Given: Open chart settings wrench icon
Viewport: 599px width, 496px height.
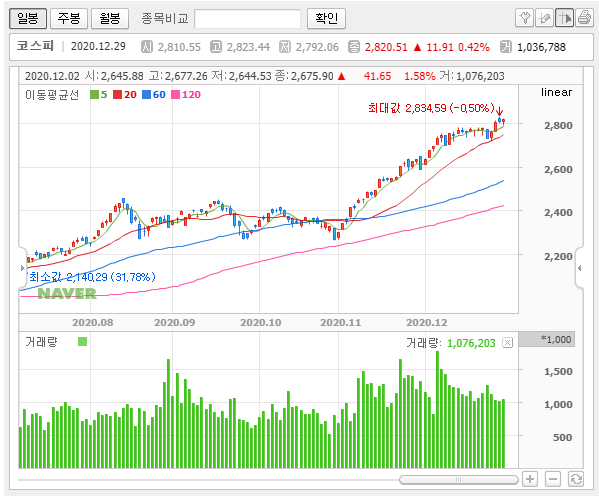Looking at the screenshot, I should 524,18.
